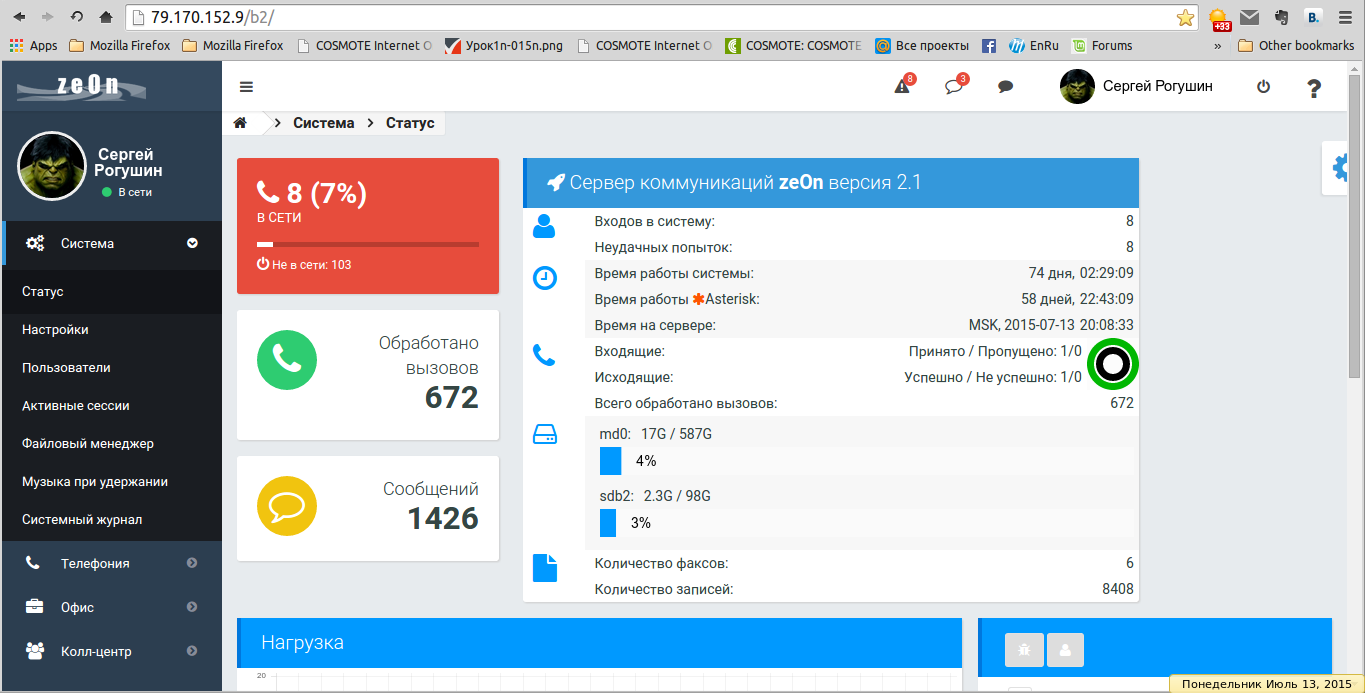Toggle the hamburger sidebar menu
The width and height of the screenshot is (1365, 693).
click(247, 87)
